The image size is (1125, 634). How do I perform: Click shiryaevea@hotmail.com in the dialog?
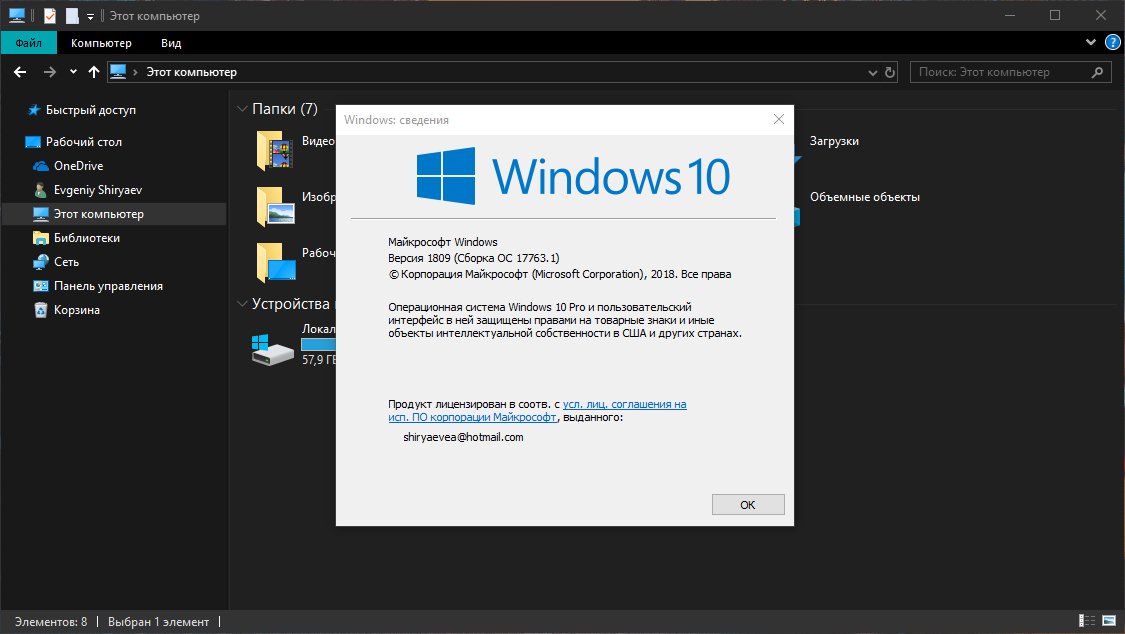tap(463, 437)
